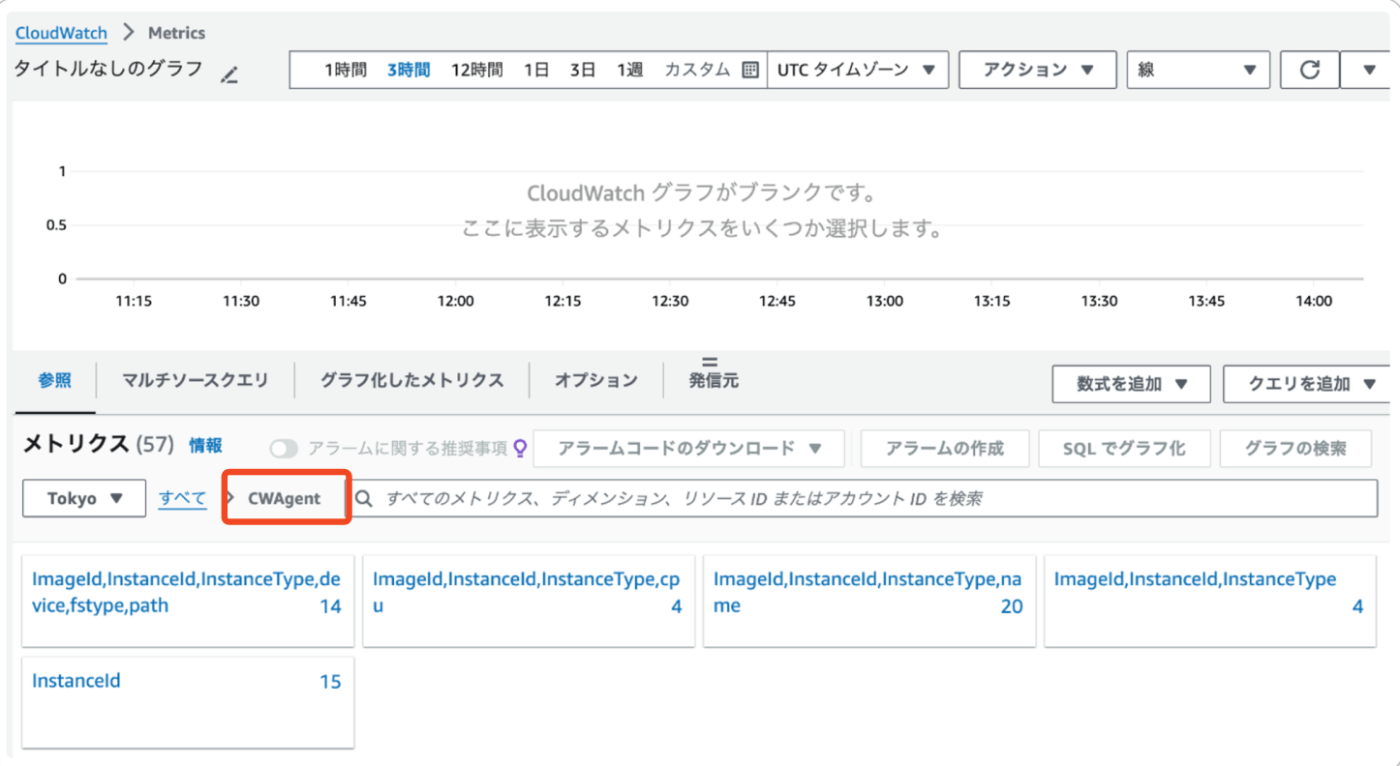Viewport: 1400px width, 766px height.
Task: Choose the カスタム time range option
Action: pos(697,70)
